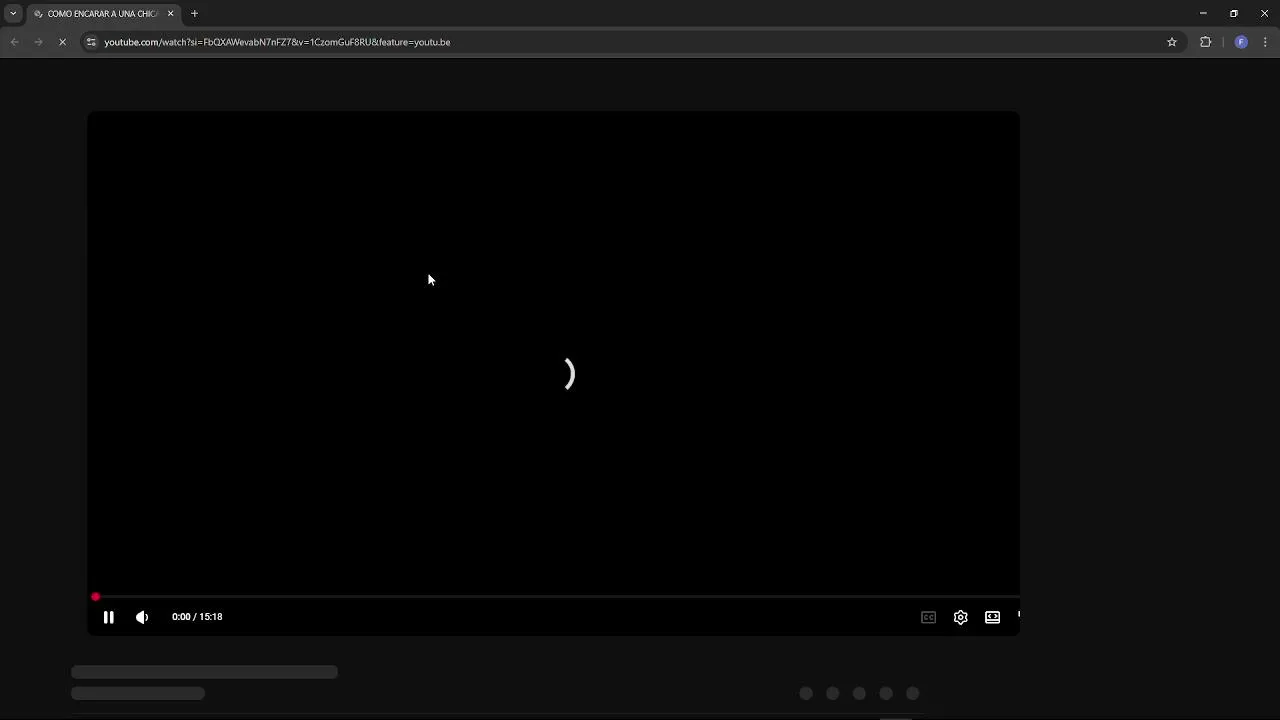This screenshot has height=720, width=1280.
Task: Close the COMO ENCARAR A UNA CHICA tab
Action: point(170,13)
